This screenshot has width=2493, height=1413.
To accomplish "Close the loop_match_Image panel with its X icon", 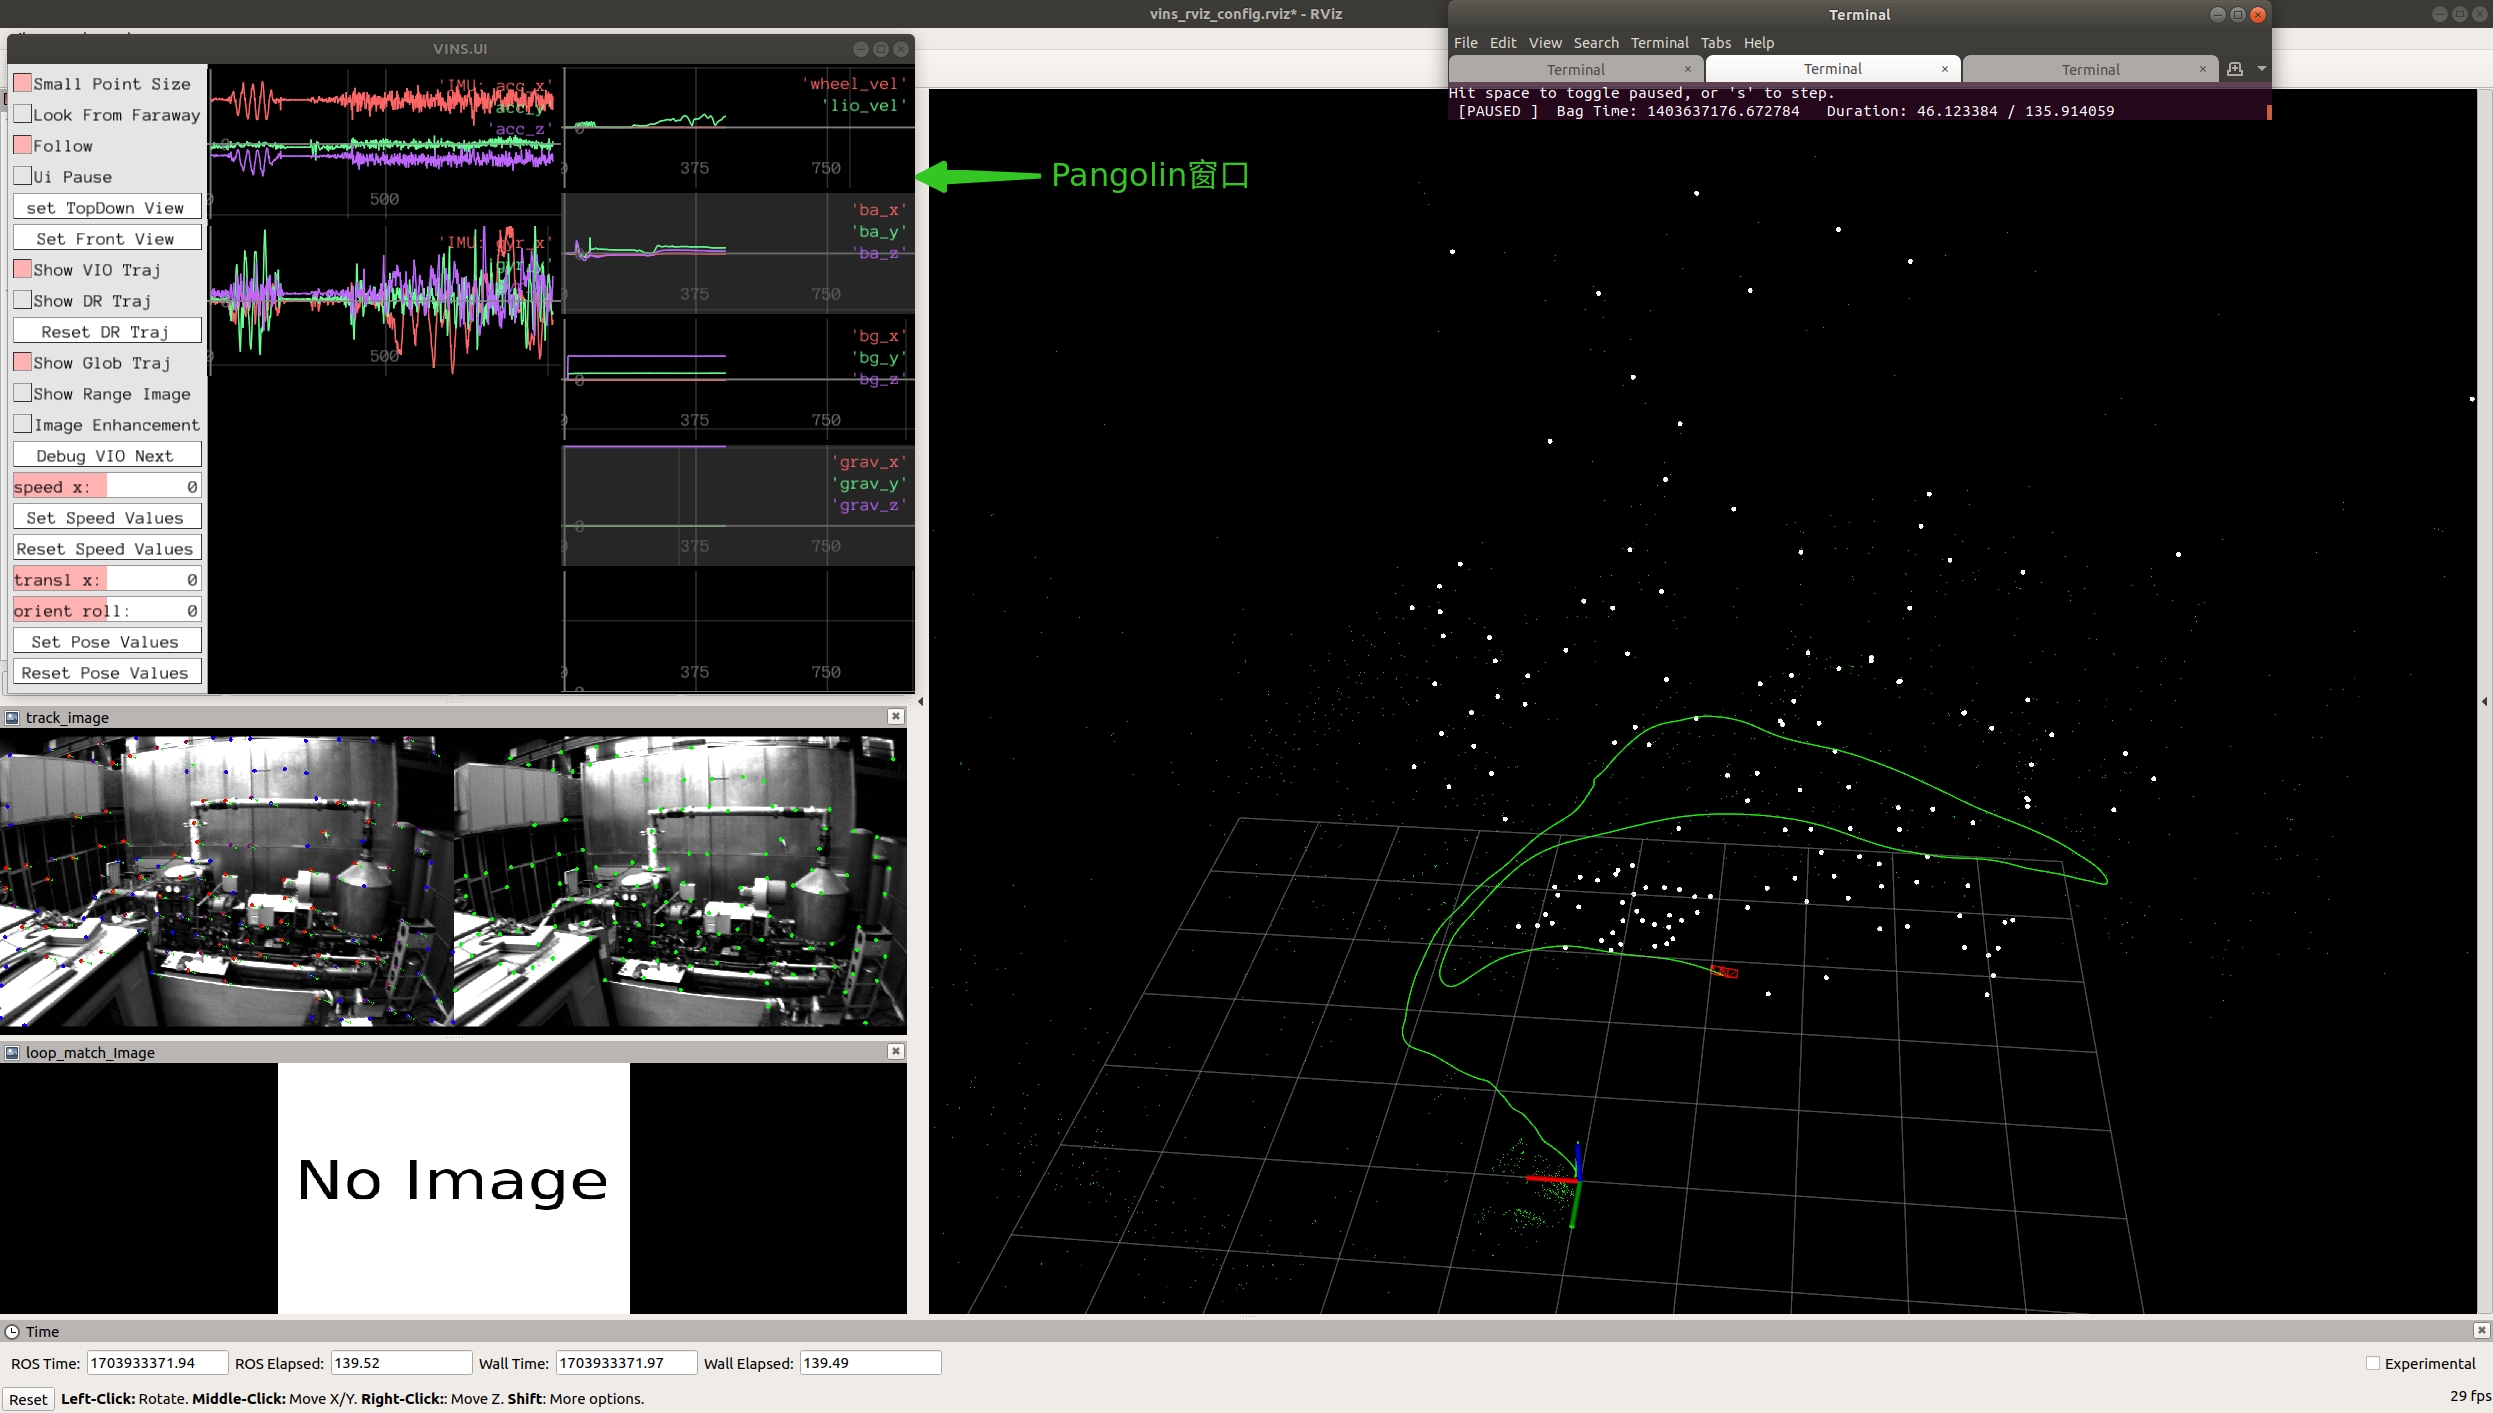I will (895, 1051).
